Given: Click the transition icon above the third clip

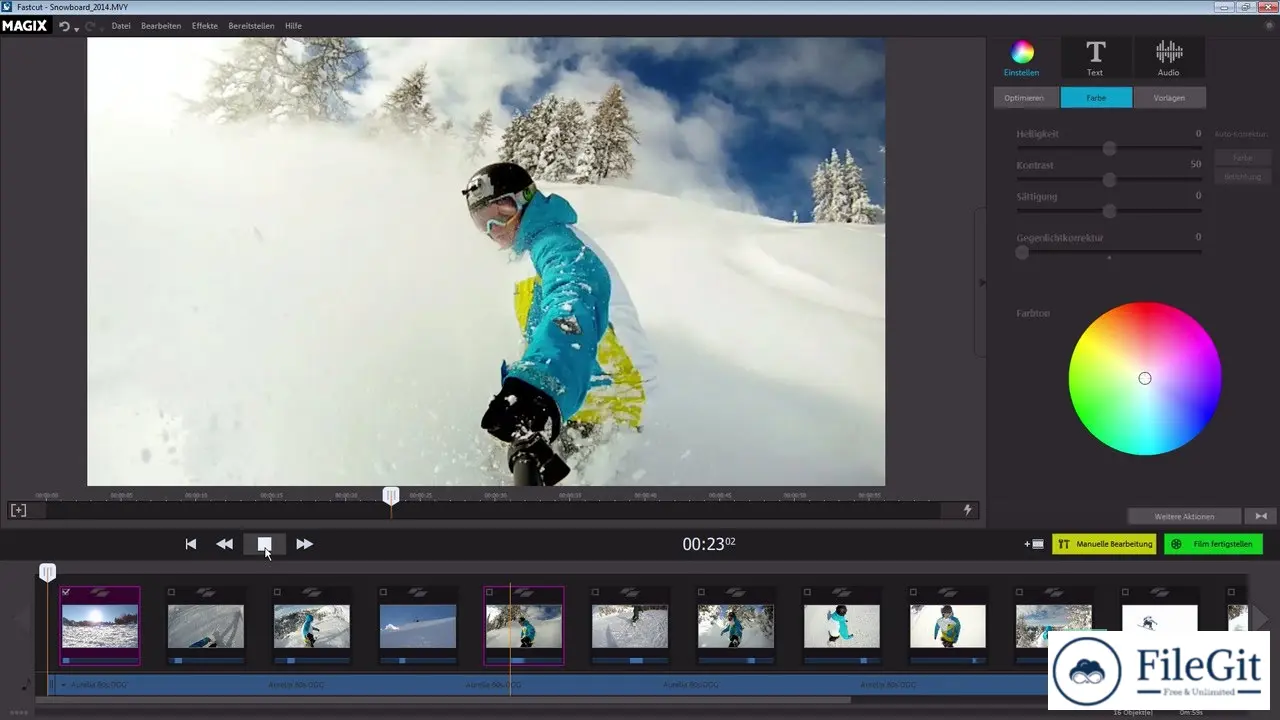Looking at the screenshot, I should click(312, 592).
